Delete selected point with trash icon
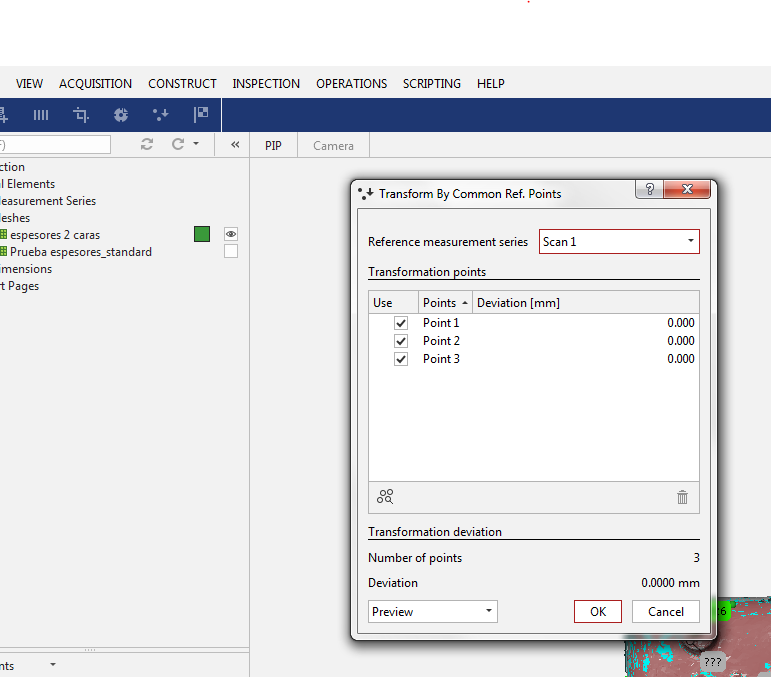The image size is (771, 677). [x=682, y=496]
